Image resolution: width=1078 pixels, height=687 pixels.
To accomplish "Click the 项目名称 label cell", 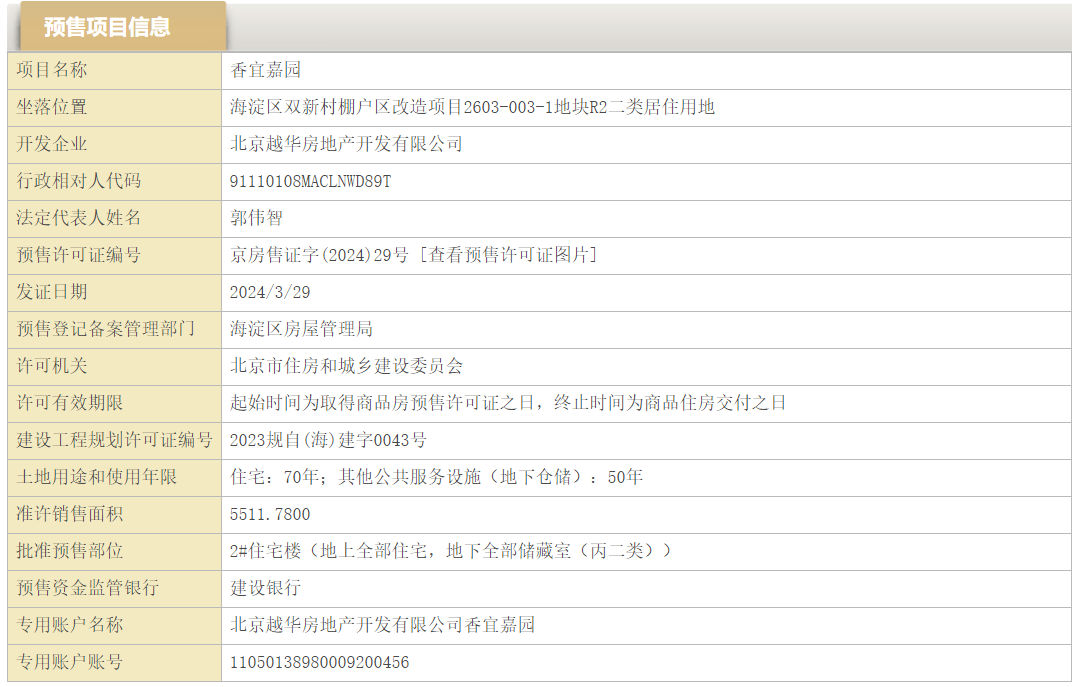I will pos(114,70).
